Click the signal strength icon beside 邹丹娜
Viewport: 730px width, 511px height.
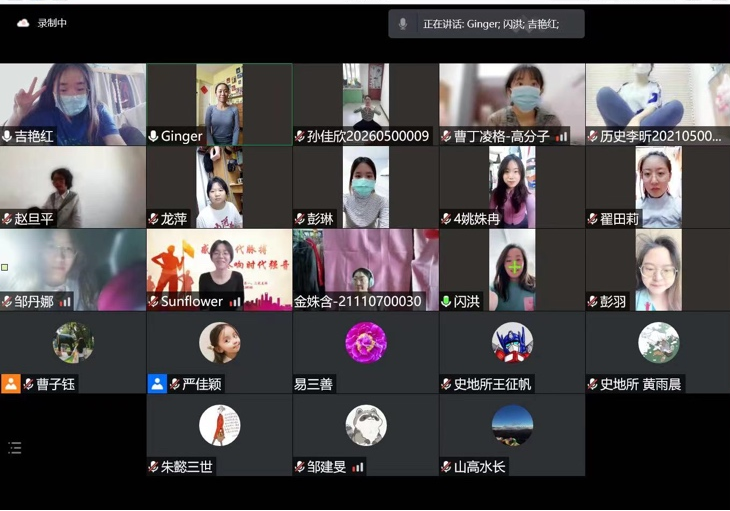click(65, 301)
